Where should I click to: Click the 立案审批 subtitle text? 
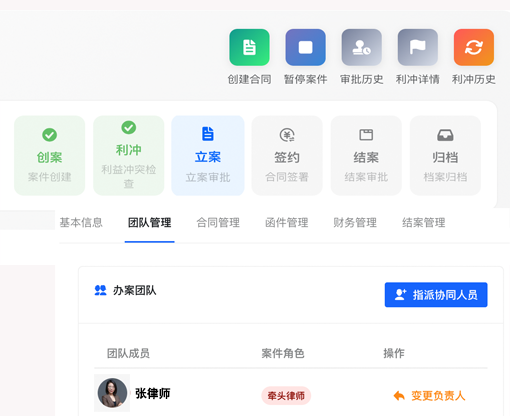coord(208,177)
